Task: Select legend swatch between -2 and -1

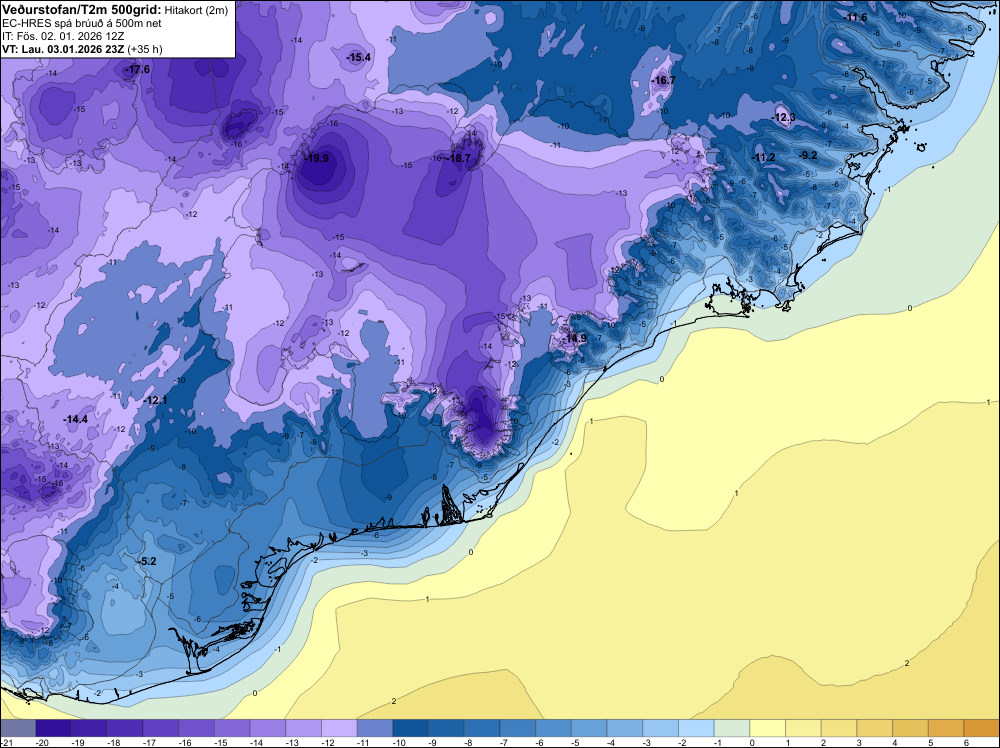Action: [x=696, y=727]
